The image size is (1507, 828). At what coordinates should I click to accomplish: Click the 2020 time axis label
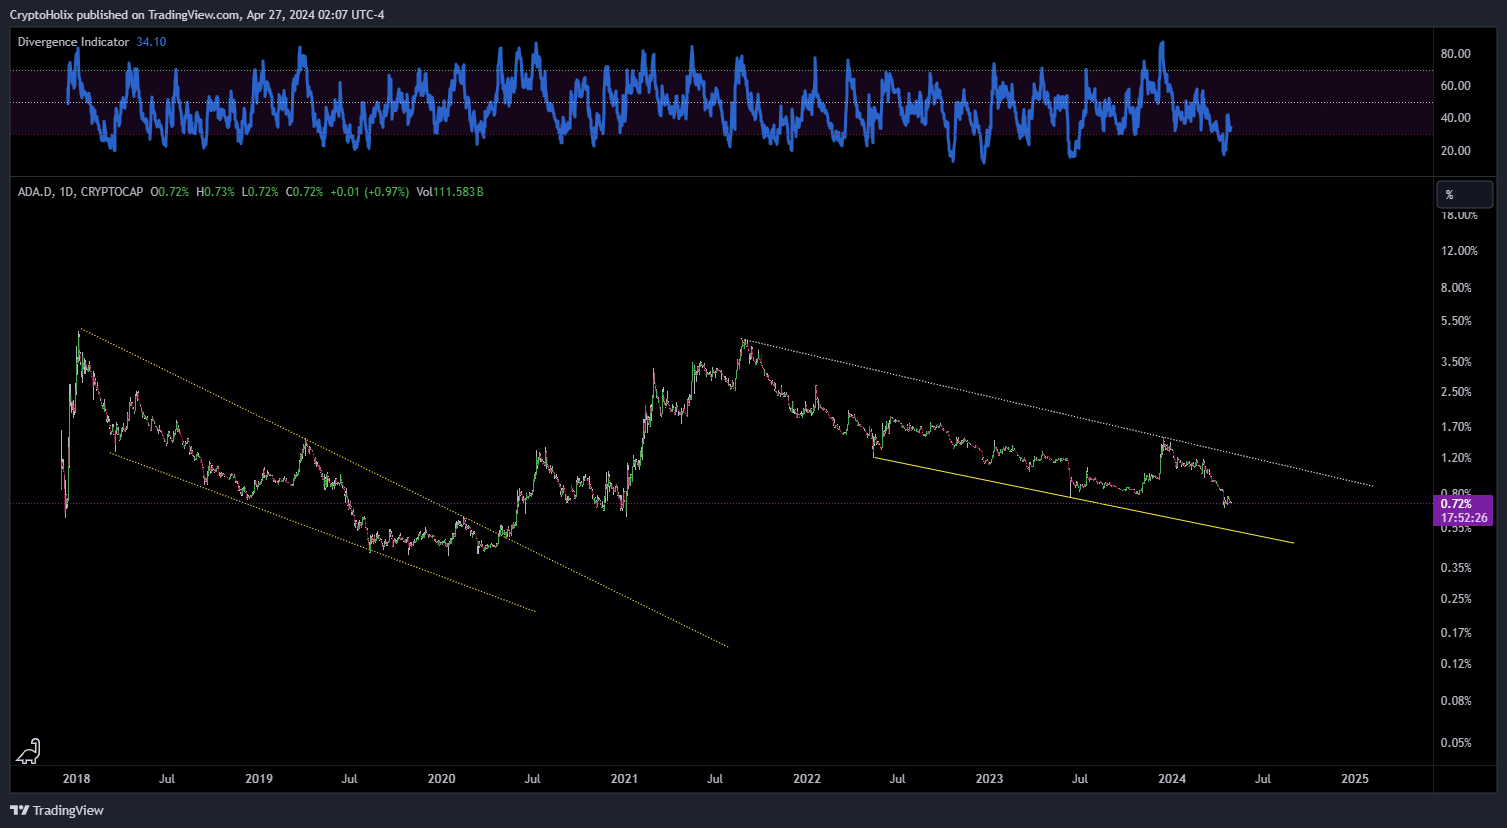pos(441,779)
